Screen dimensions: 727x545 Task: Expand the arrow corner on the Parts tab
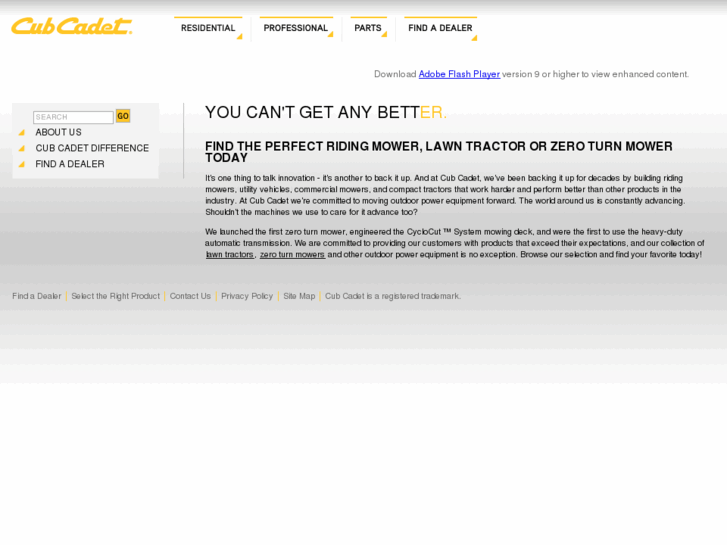pyautogui.click(x=384, y=34)
